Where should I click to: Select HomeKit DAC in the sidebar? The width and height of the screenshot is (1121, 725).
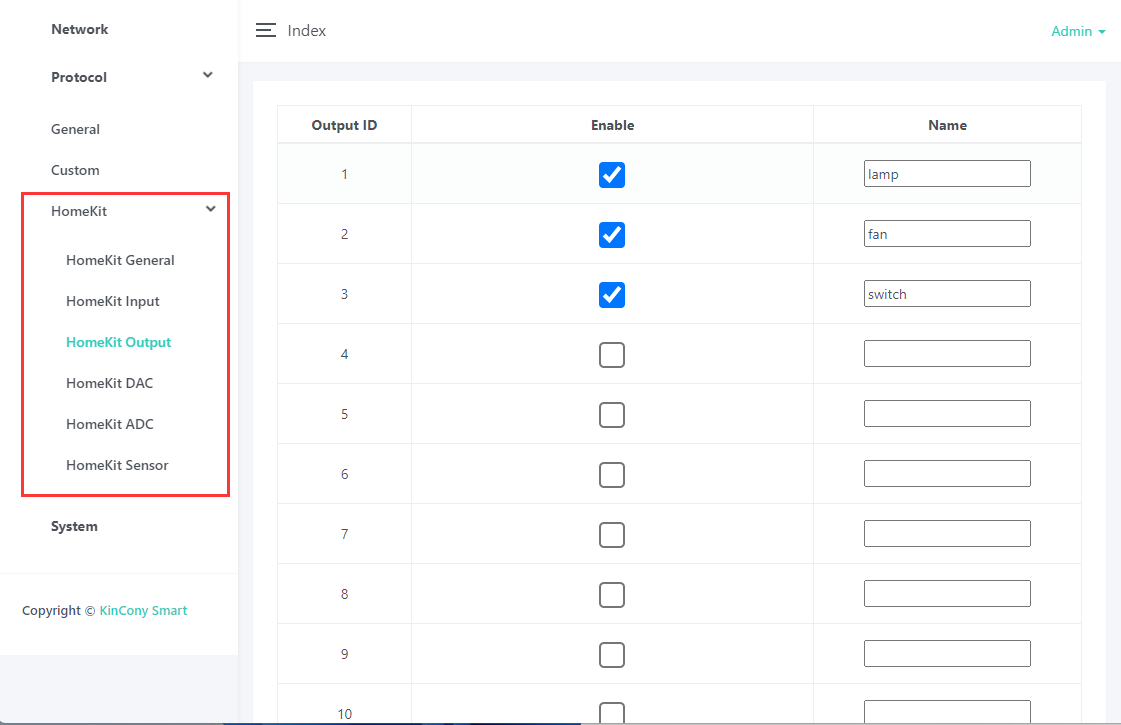pyautogui.click(x=110, y=383)
